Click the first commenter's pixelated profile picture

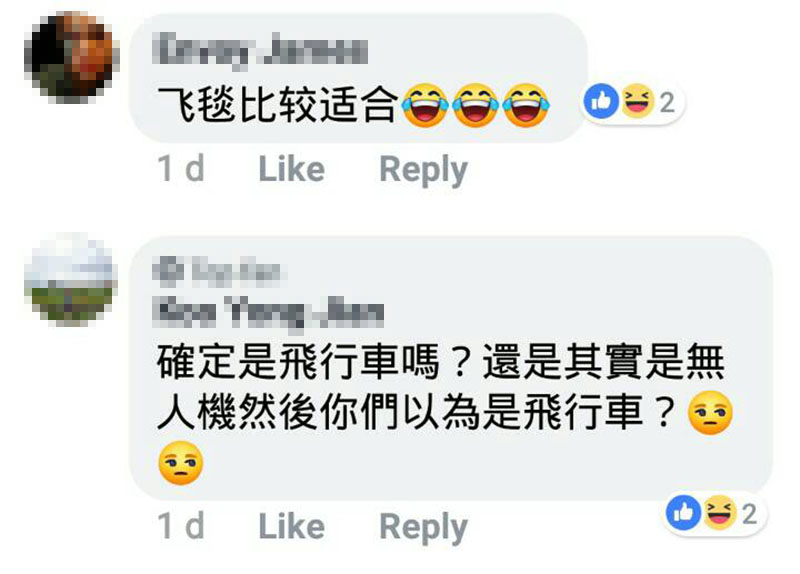72,57
